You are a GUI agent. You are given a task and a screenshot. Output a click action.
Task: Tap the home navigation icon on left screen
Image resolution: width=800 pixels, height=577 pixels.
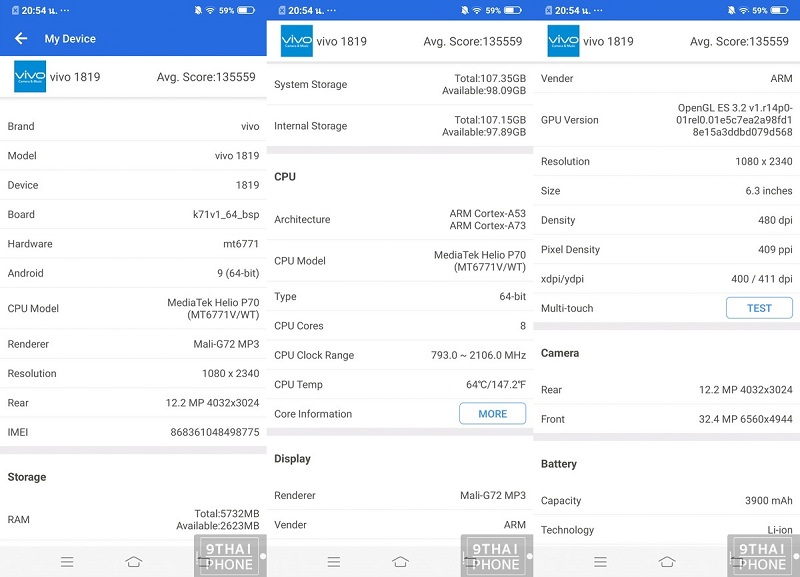pos(134,562)
